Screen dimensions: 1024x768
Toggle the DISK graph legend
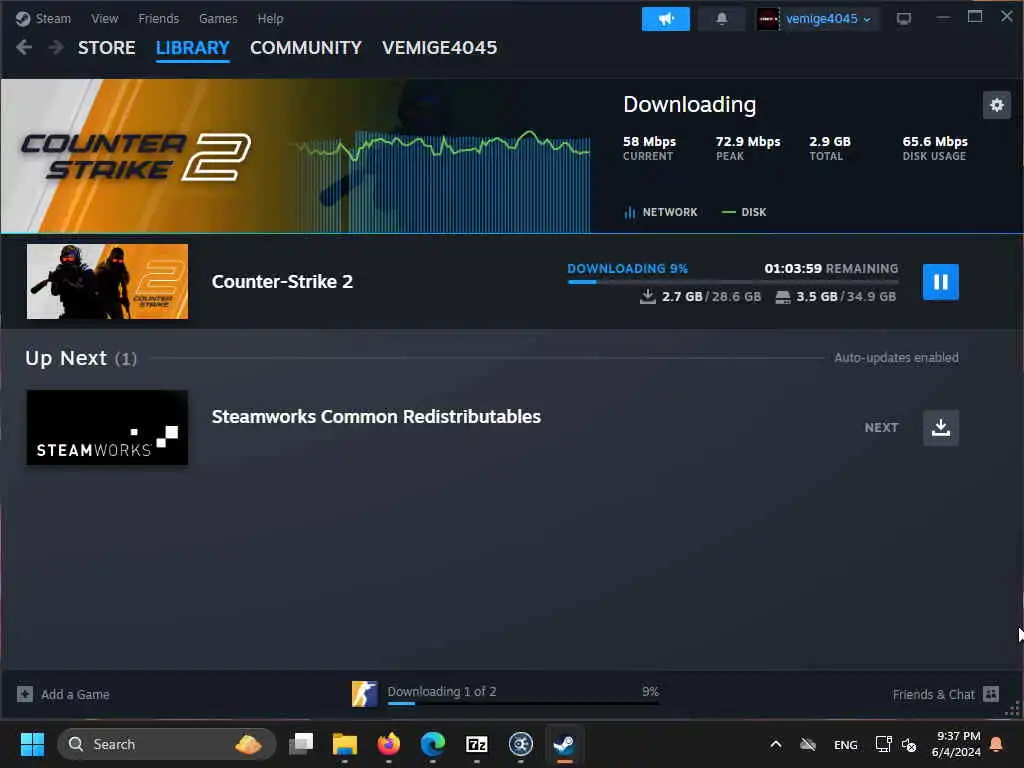tap(744, 212)
